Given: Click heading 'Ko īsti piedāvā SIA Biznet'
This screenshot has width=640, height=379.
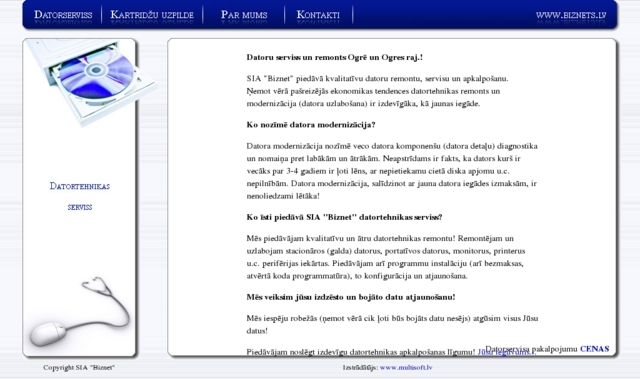Looking at the screenshot, I should click(x=344, y=217).
